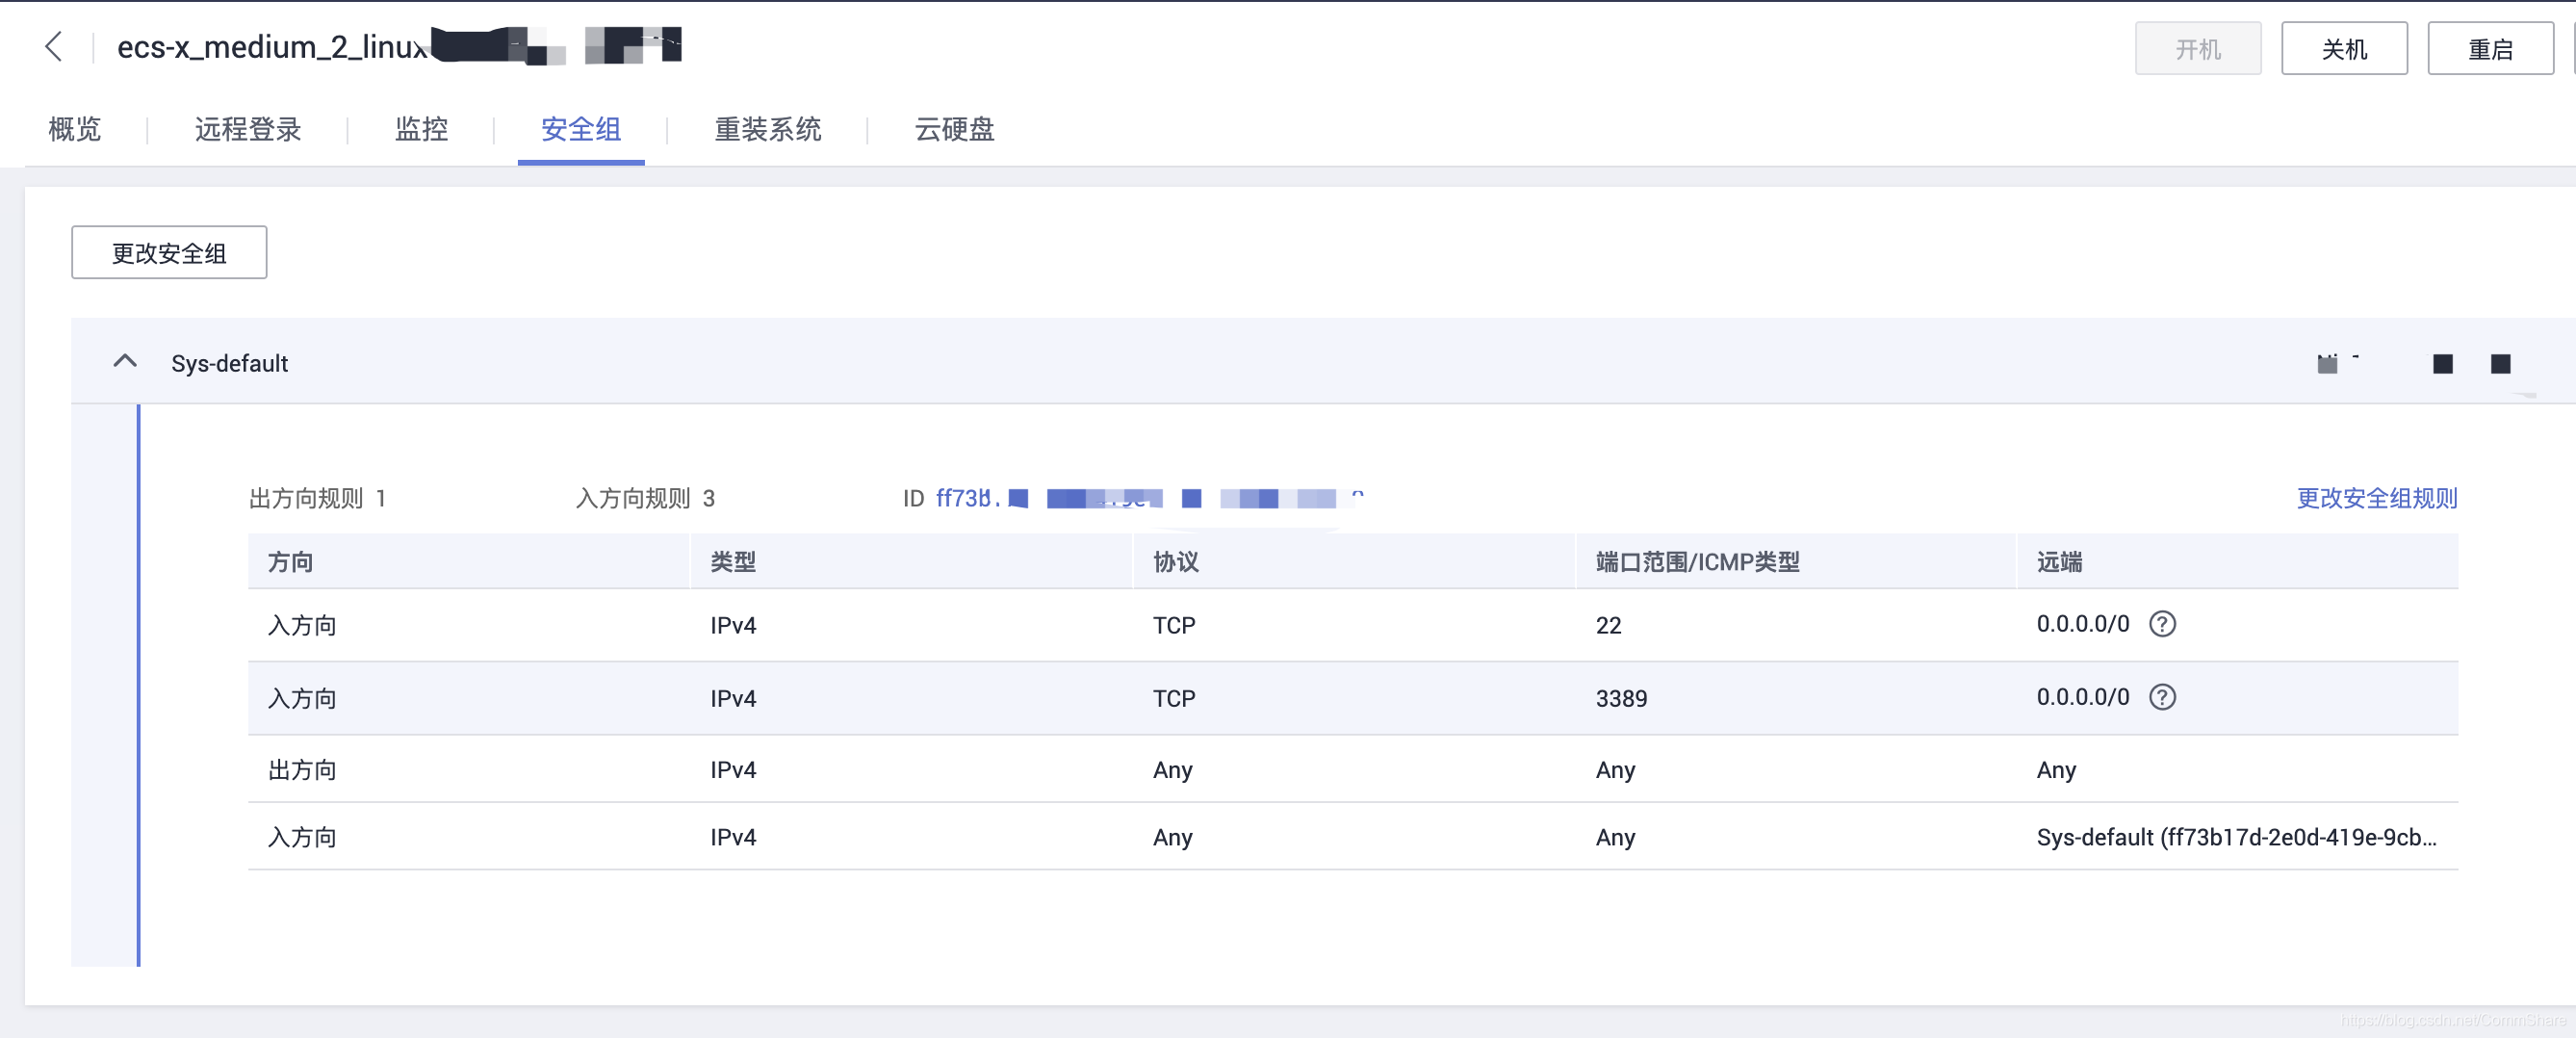Select TCP protocol in port 22 row

1174,626
